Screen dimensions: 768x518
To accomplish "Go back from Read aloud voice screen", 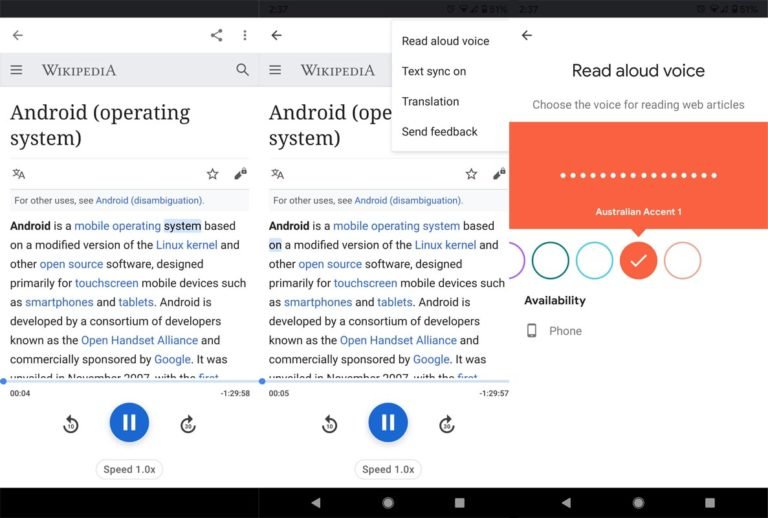I will (x=527, y=35).
